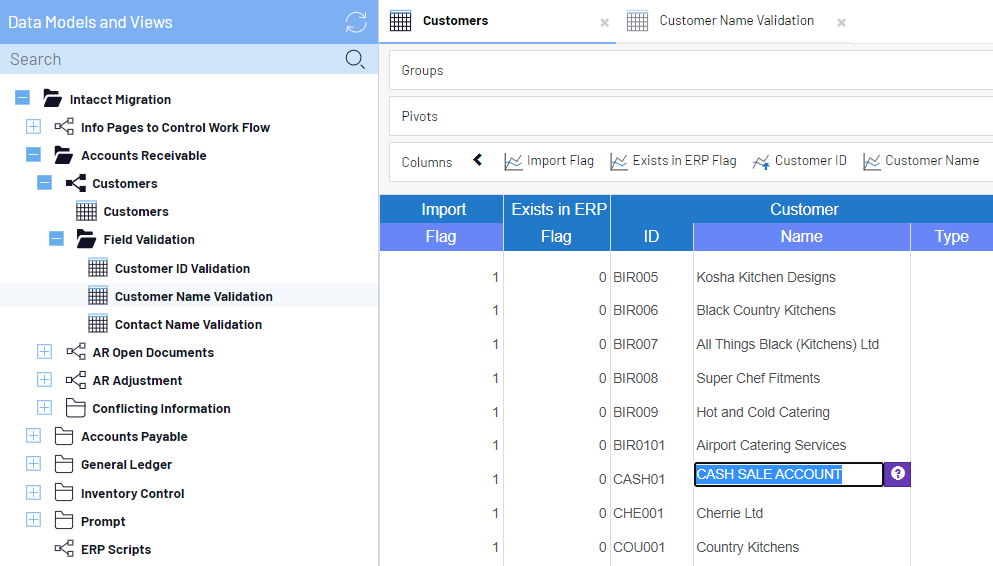
Task: Select the Kosha Kitchen Designs name cell
Action: point(766,277)
